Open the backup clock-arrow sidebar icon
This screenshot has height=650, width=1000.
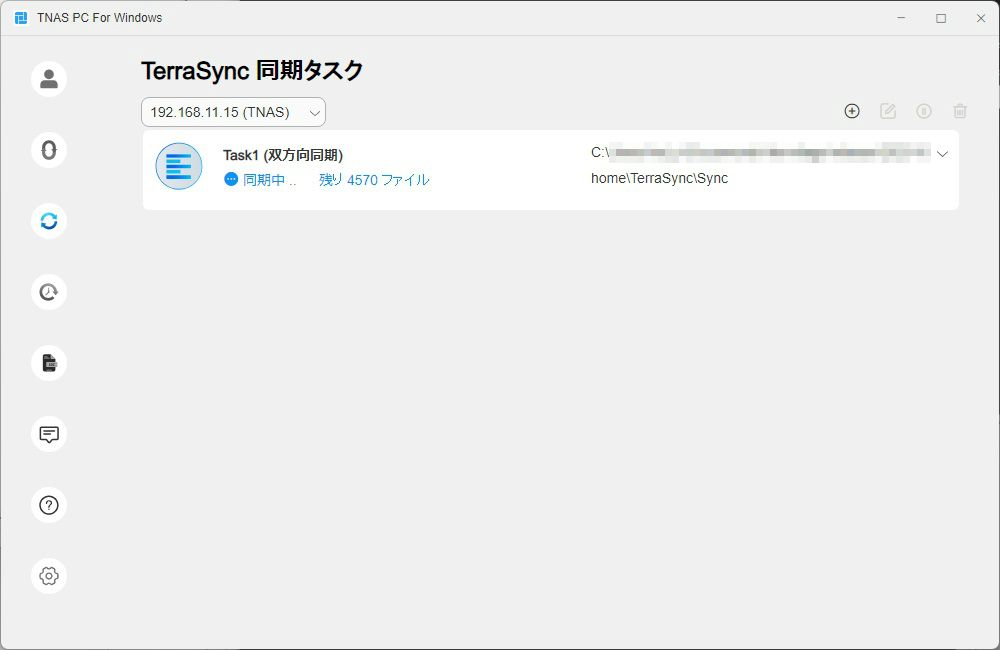[49, 292]
